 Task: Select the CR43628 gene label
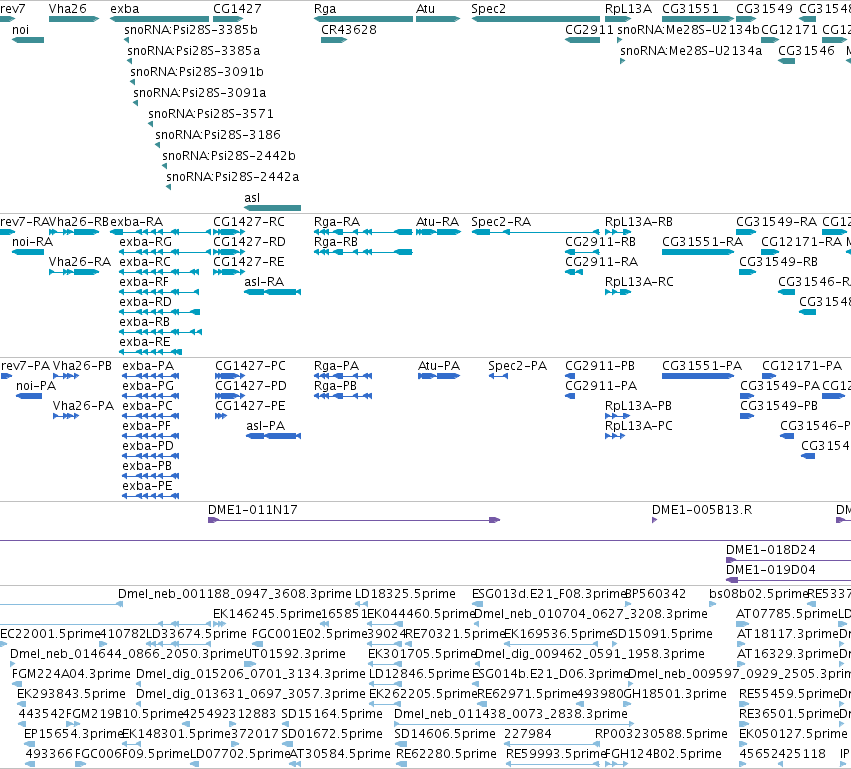point(349,30)
